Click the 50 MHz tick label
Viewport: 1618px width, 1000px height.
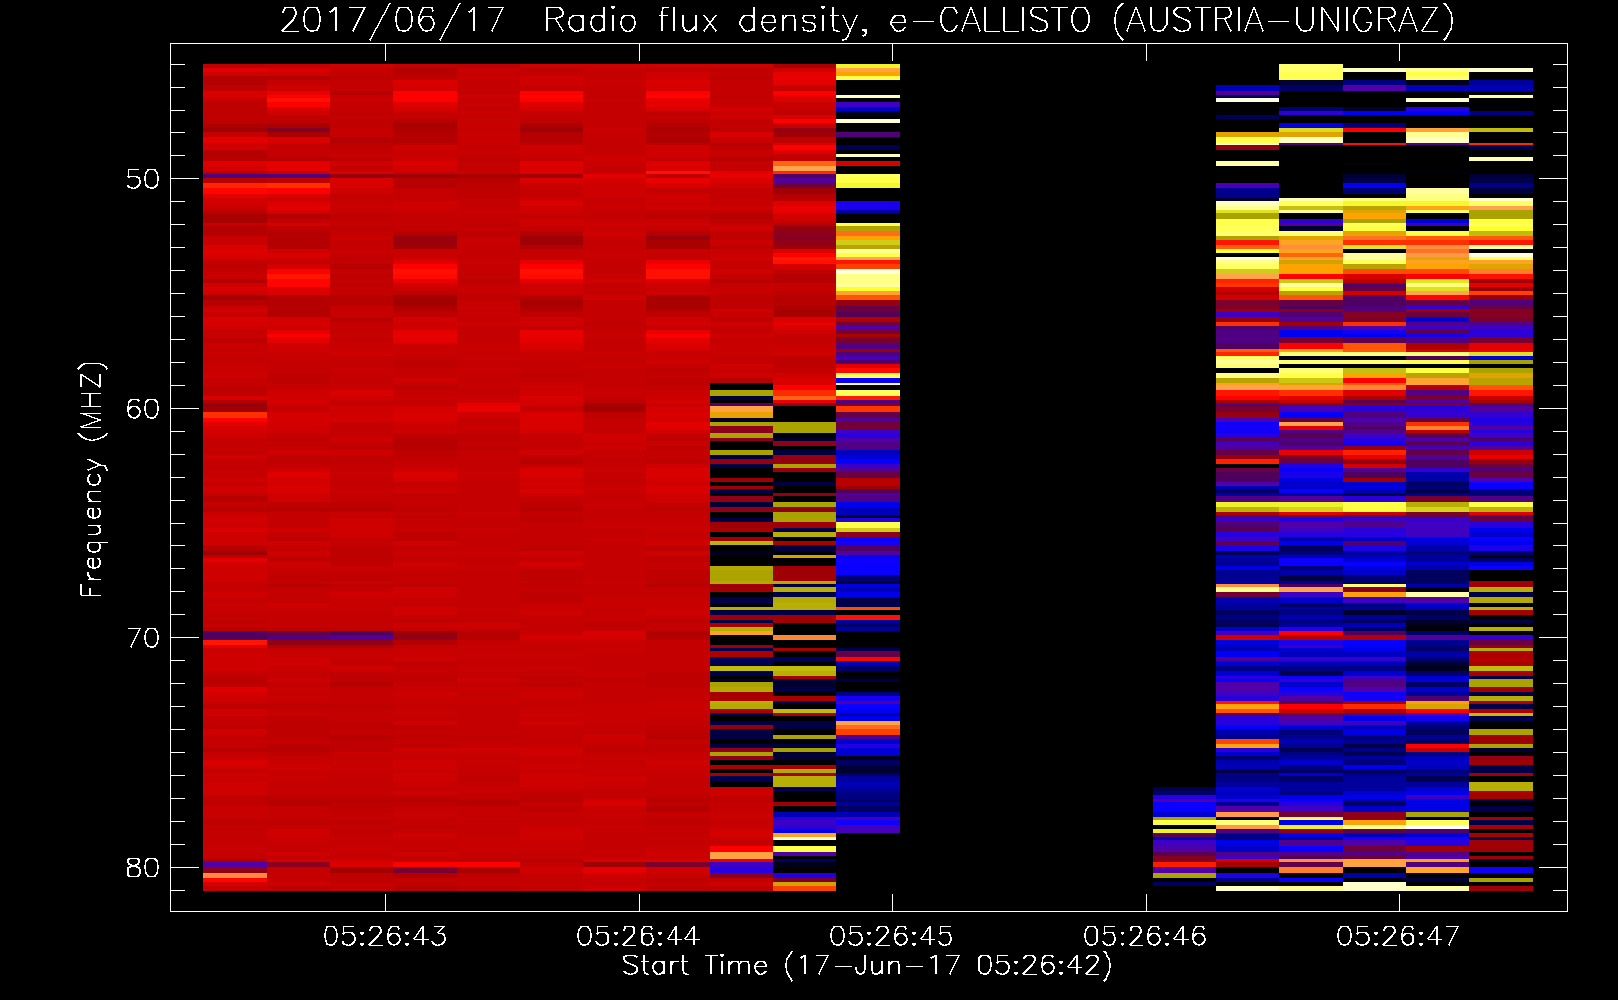coord(143,179)
